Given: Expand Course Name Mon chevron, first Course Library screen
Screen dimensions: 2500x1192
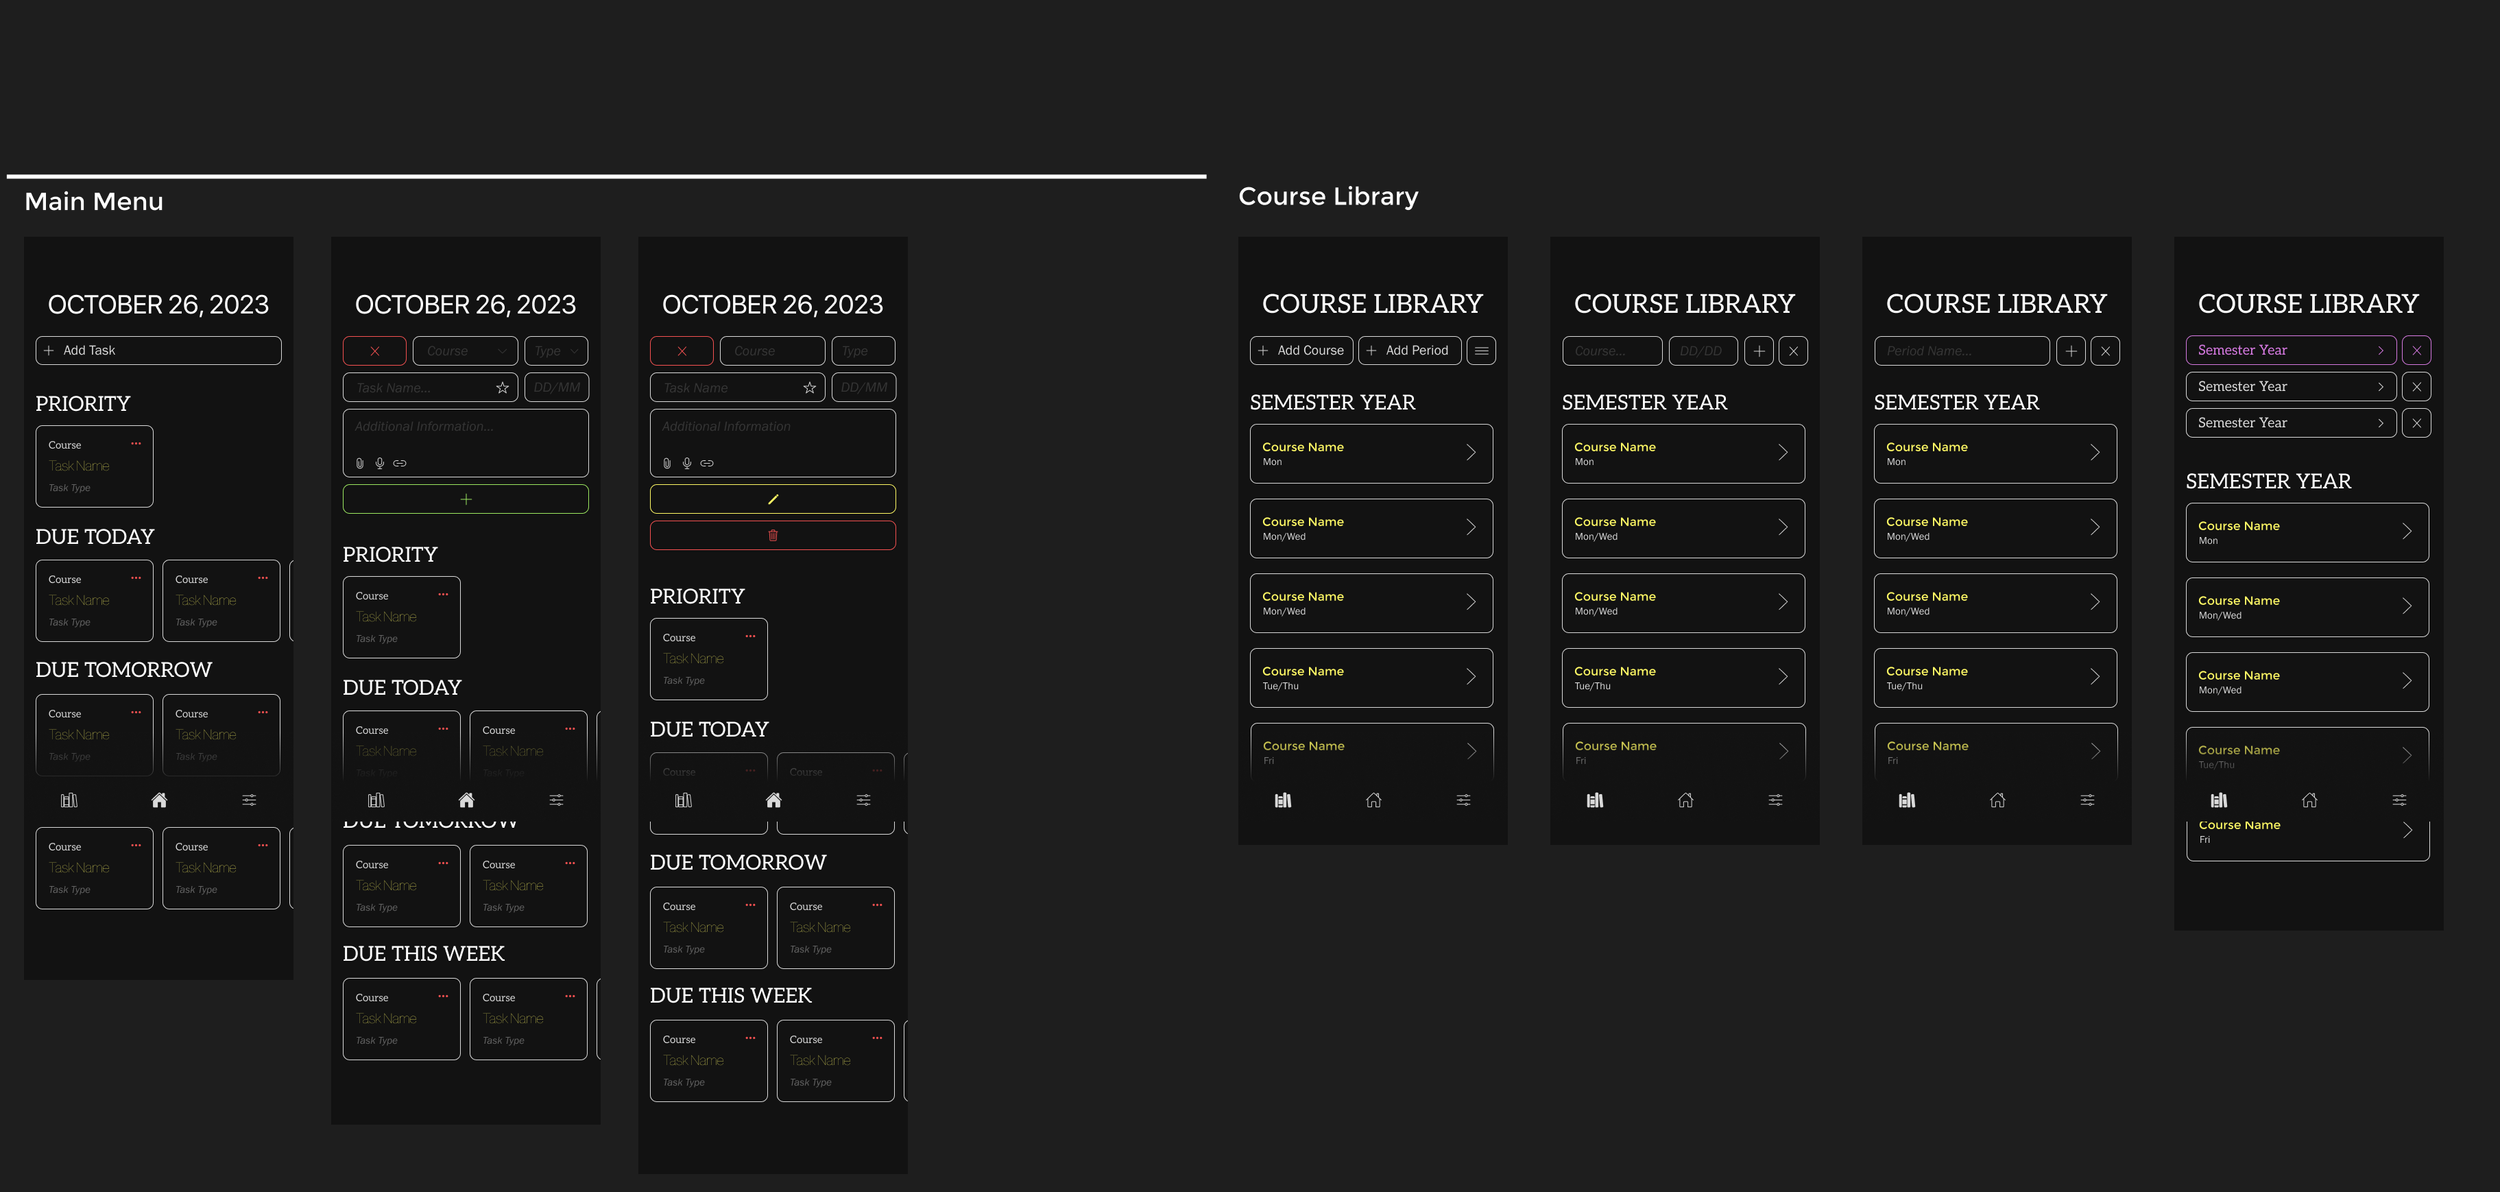Looking at the screenshot, I should [1471, 453].
